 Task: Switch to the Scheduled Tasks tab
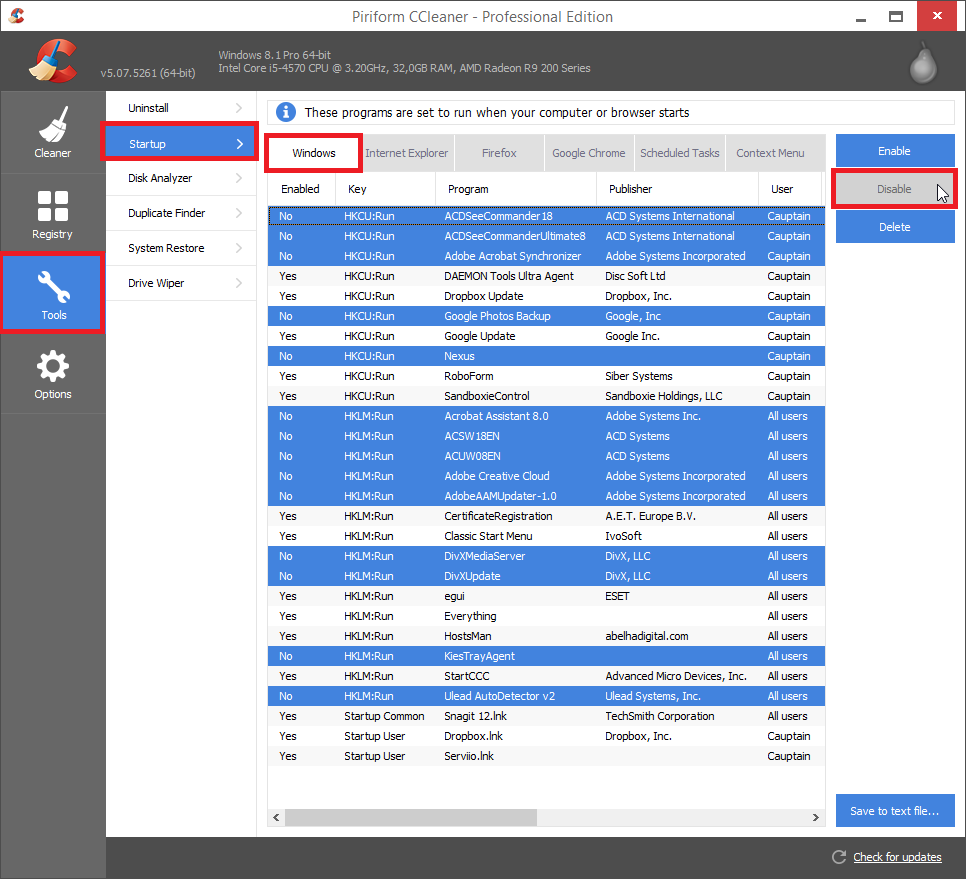(680, 153)
